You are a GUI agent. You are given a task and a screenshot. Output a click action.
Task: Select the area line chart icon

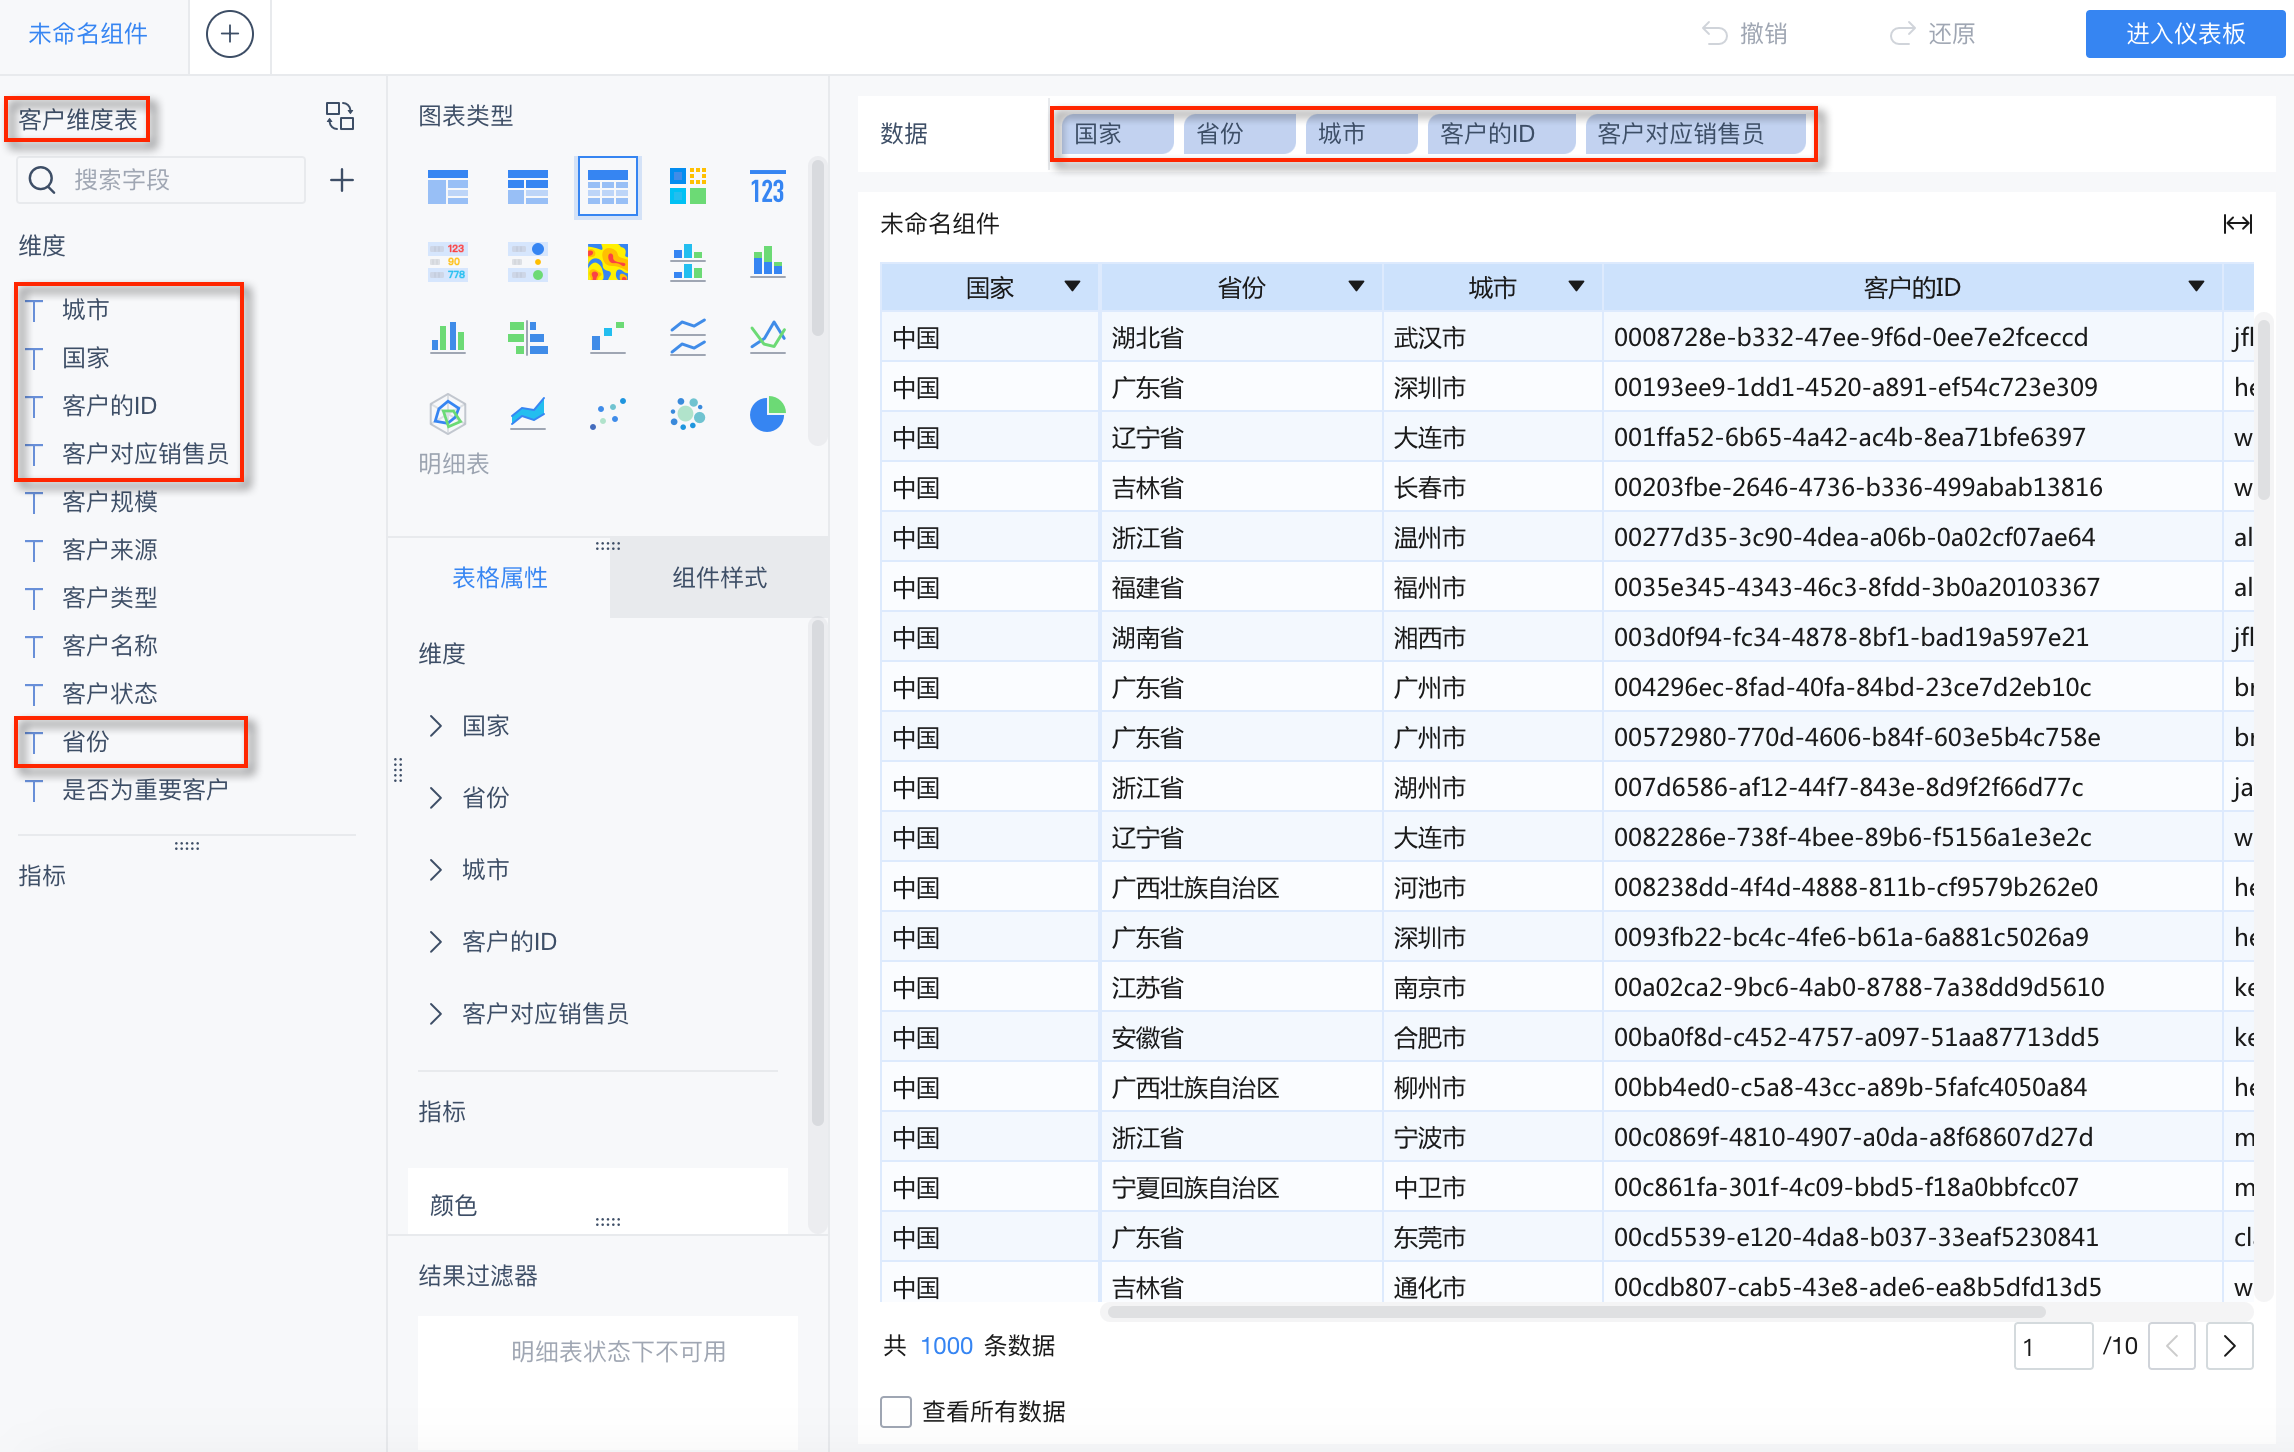[527, 413]
